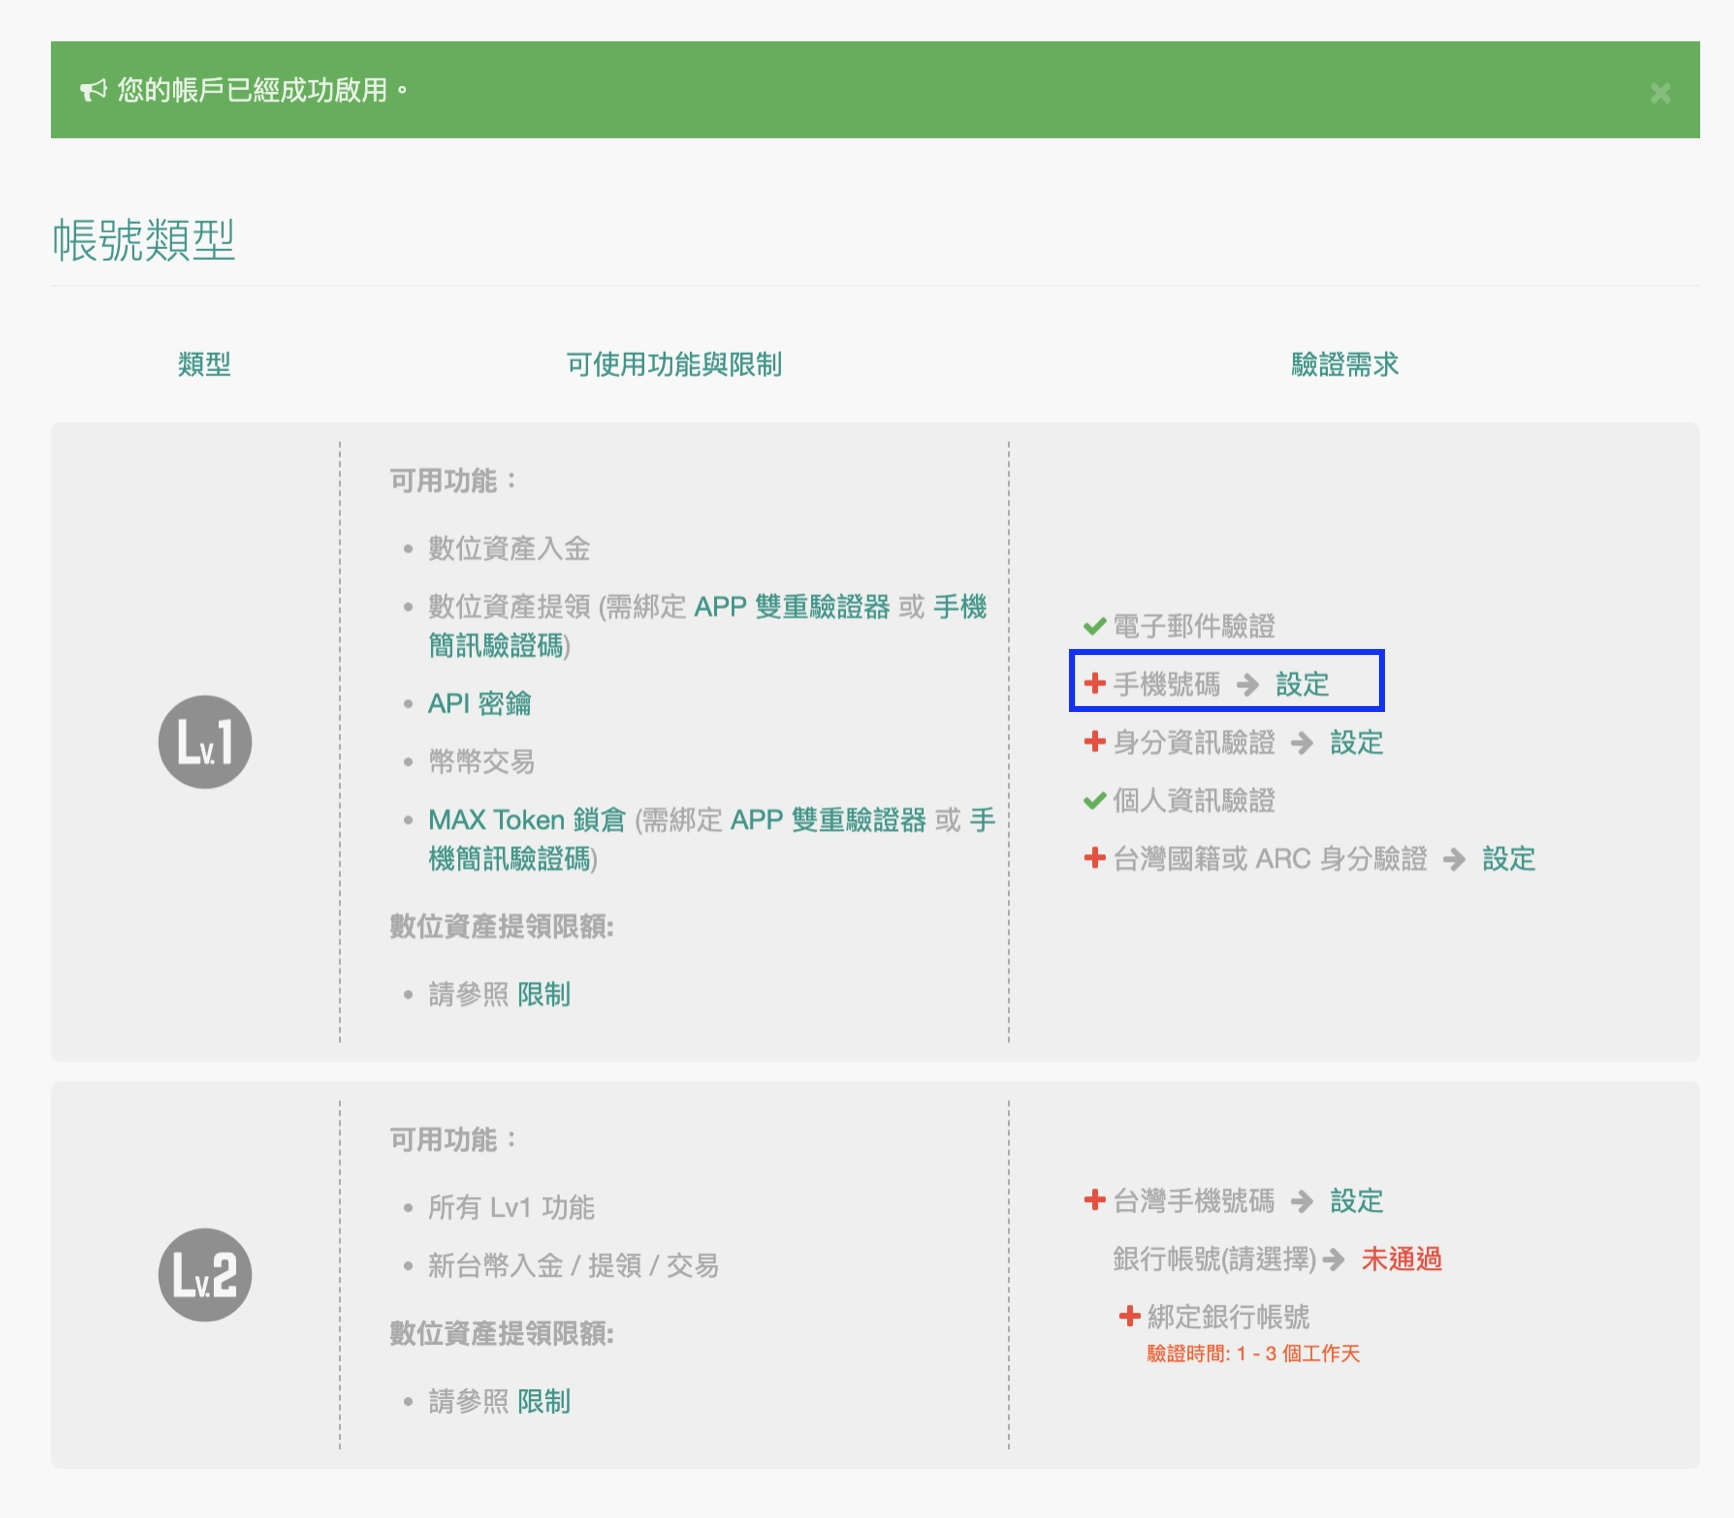Open APP 雙重驗證器 link under 數位資產提領
1734x1518 pixels.
(x=791, y=607)
